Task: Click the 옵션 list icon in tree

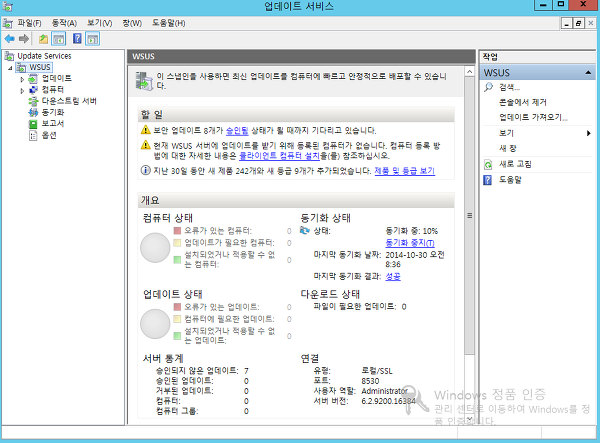Action: 33,135
